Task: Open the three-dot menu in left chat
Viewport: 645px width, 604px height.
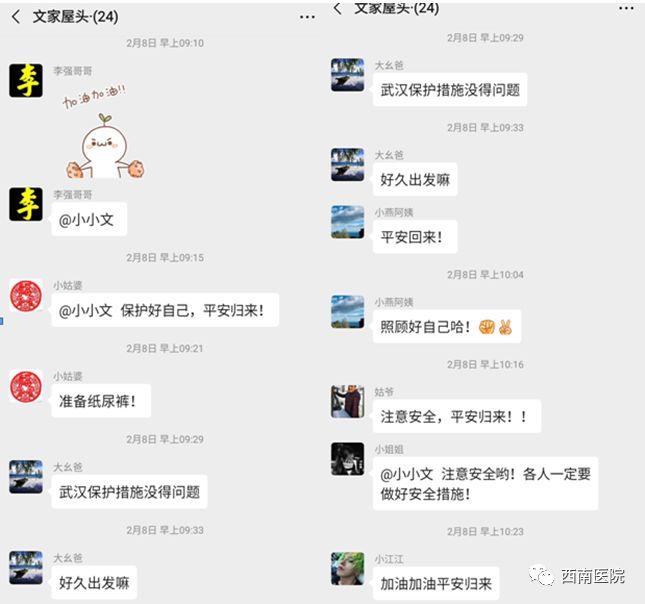Action: [x=307, y=17]
